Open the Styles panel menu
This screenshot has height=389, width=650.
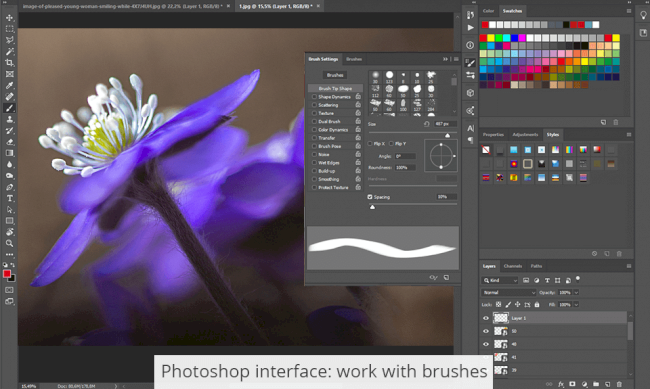pyautogui.click(x=629, y=134)
